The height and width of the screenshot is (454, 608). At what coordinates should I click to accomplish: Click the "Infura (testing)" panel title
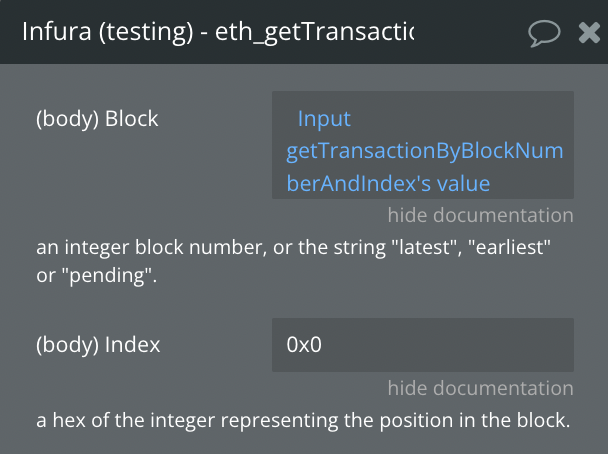pos(109,33)
